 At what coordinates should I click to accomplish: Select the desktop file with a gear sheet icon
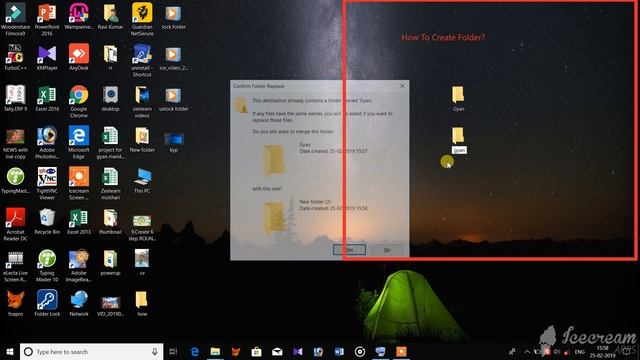click(x=110, y=98)
